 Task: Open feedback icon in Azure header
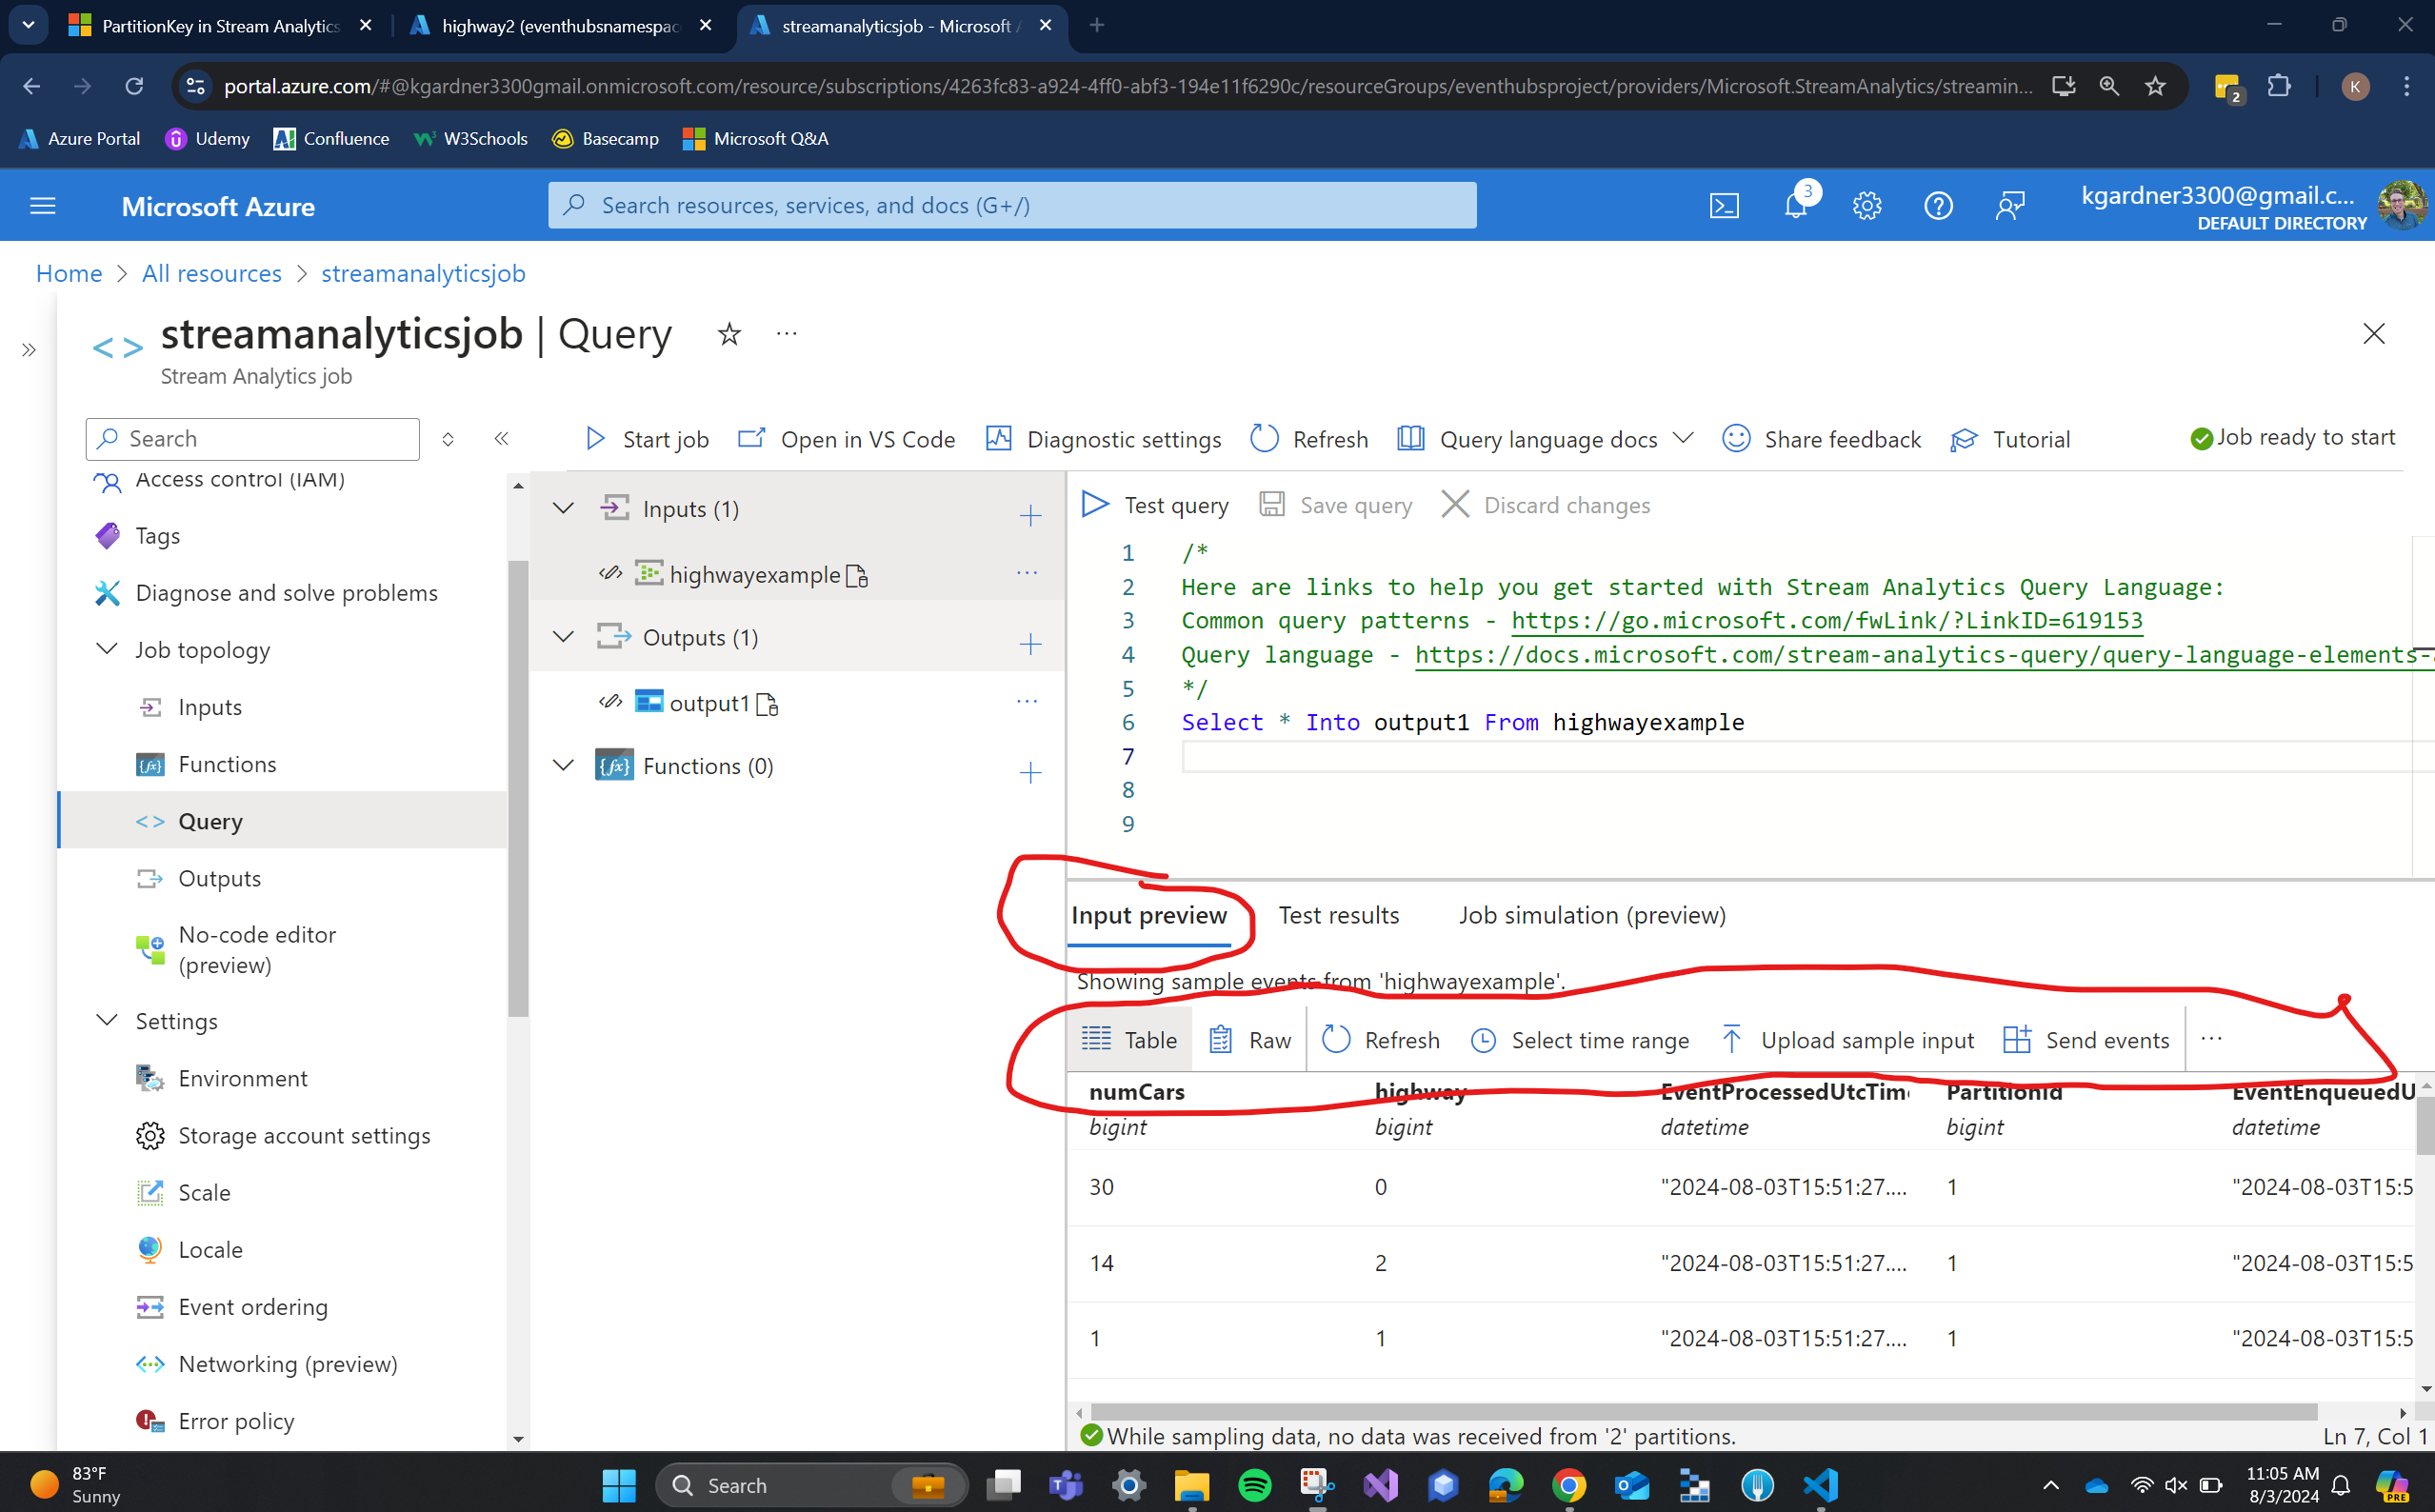tap(2010, 206)
